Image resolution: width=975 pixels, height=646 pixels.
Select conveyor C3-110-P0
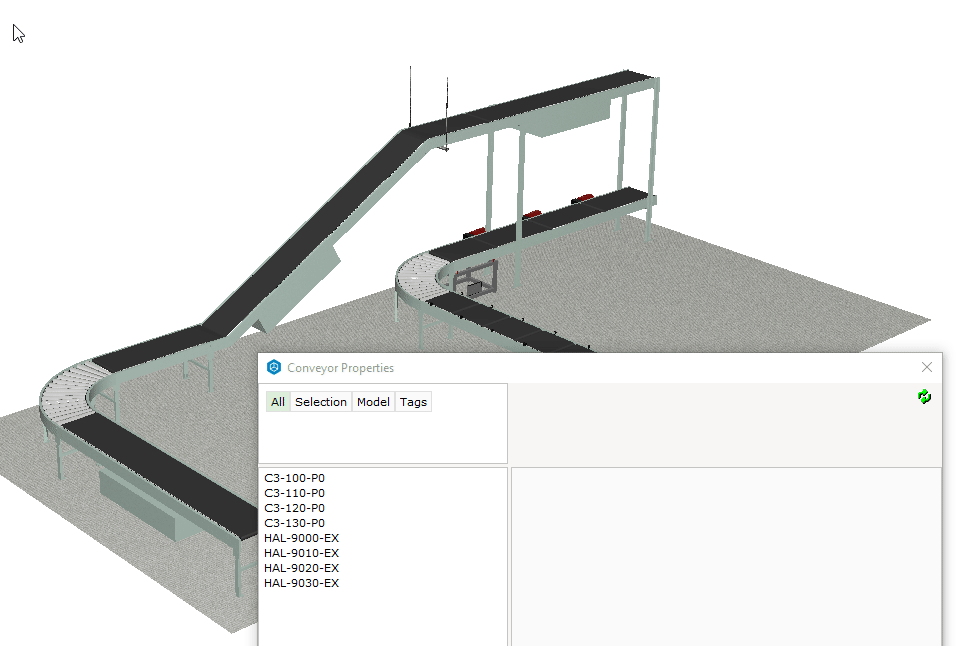(x=293, y=492)
